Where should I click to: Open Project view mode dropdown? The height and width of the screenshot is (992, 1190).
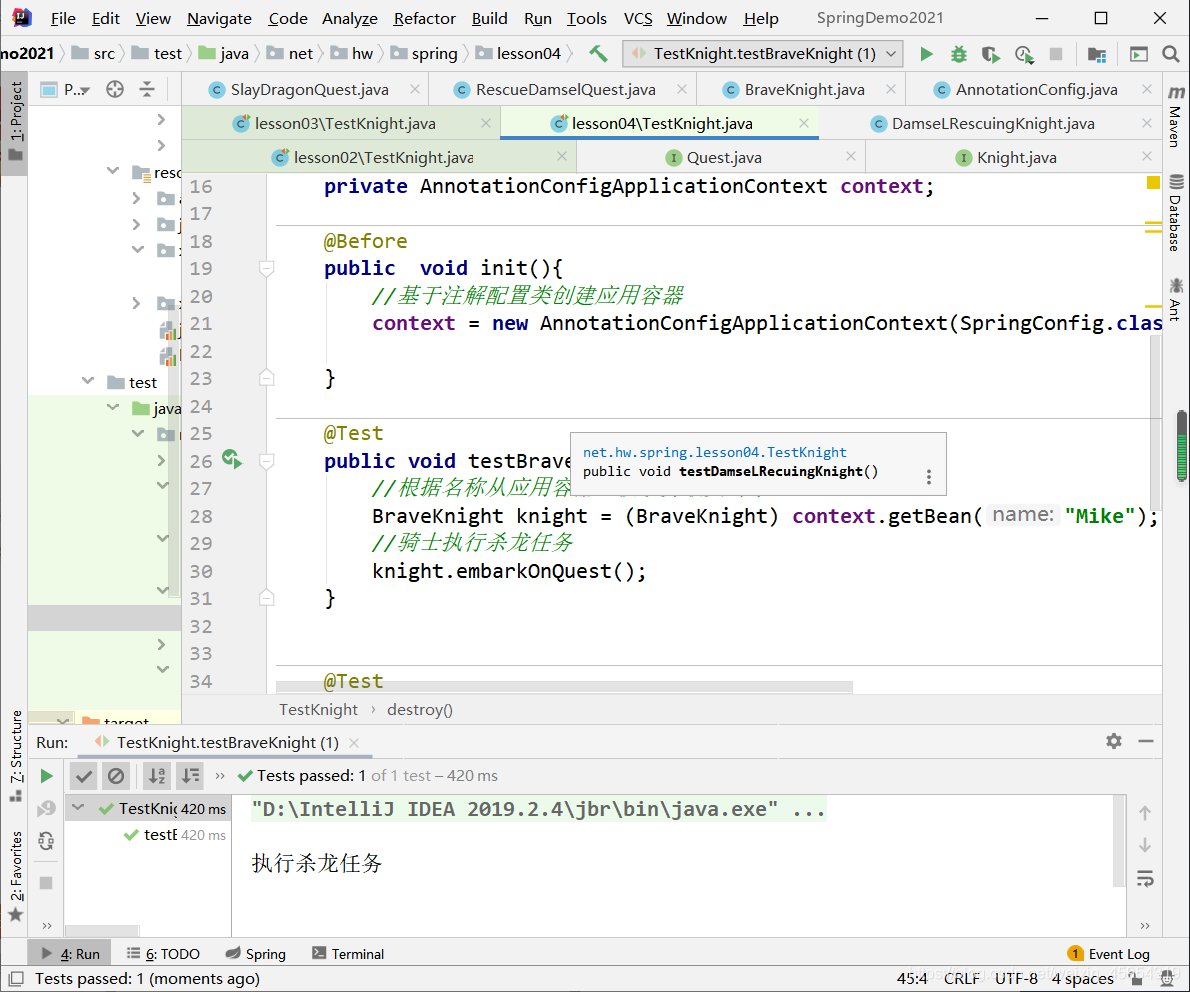[77, 90]
